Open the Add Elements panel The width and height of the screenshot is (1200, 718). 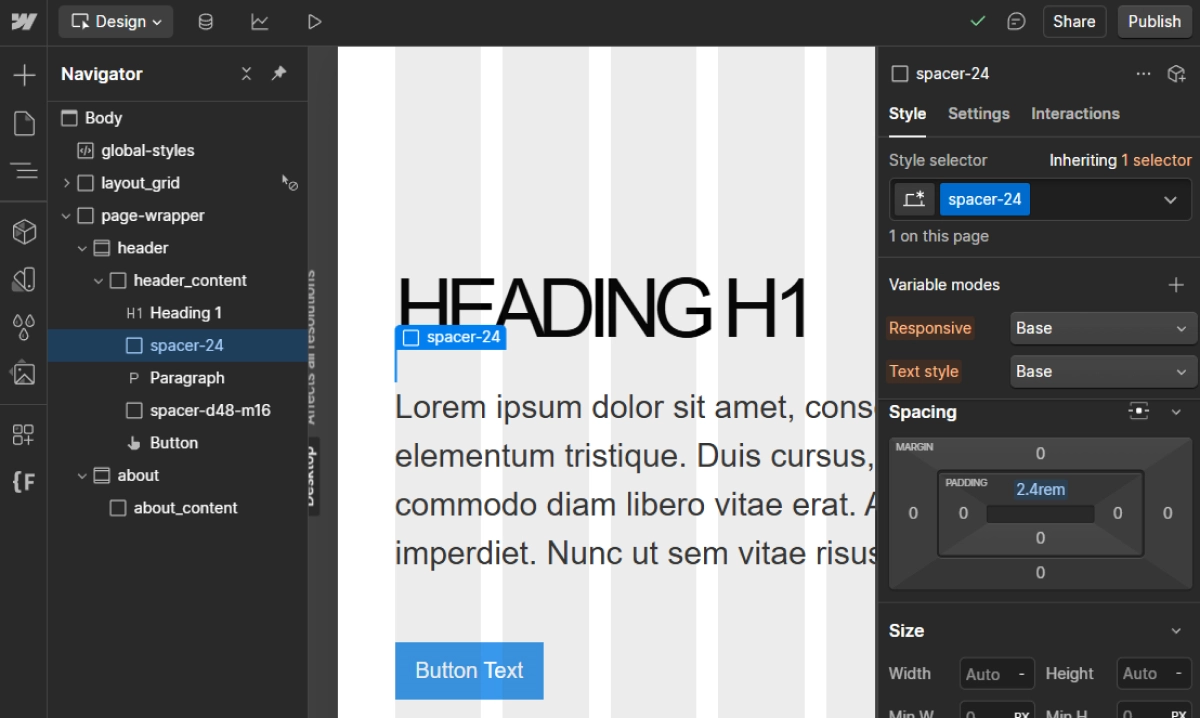pos(24,75)
